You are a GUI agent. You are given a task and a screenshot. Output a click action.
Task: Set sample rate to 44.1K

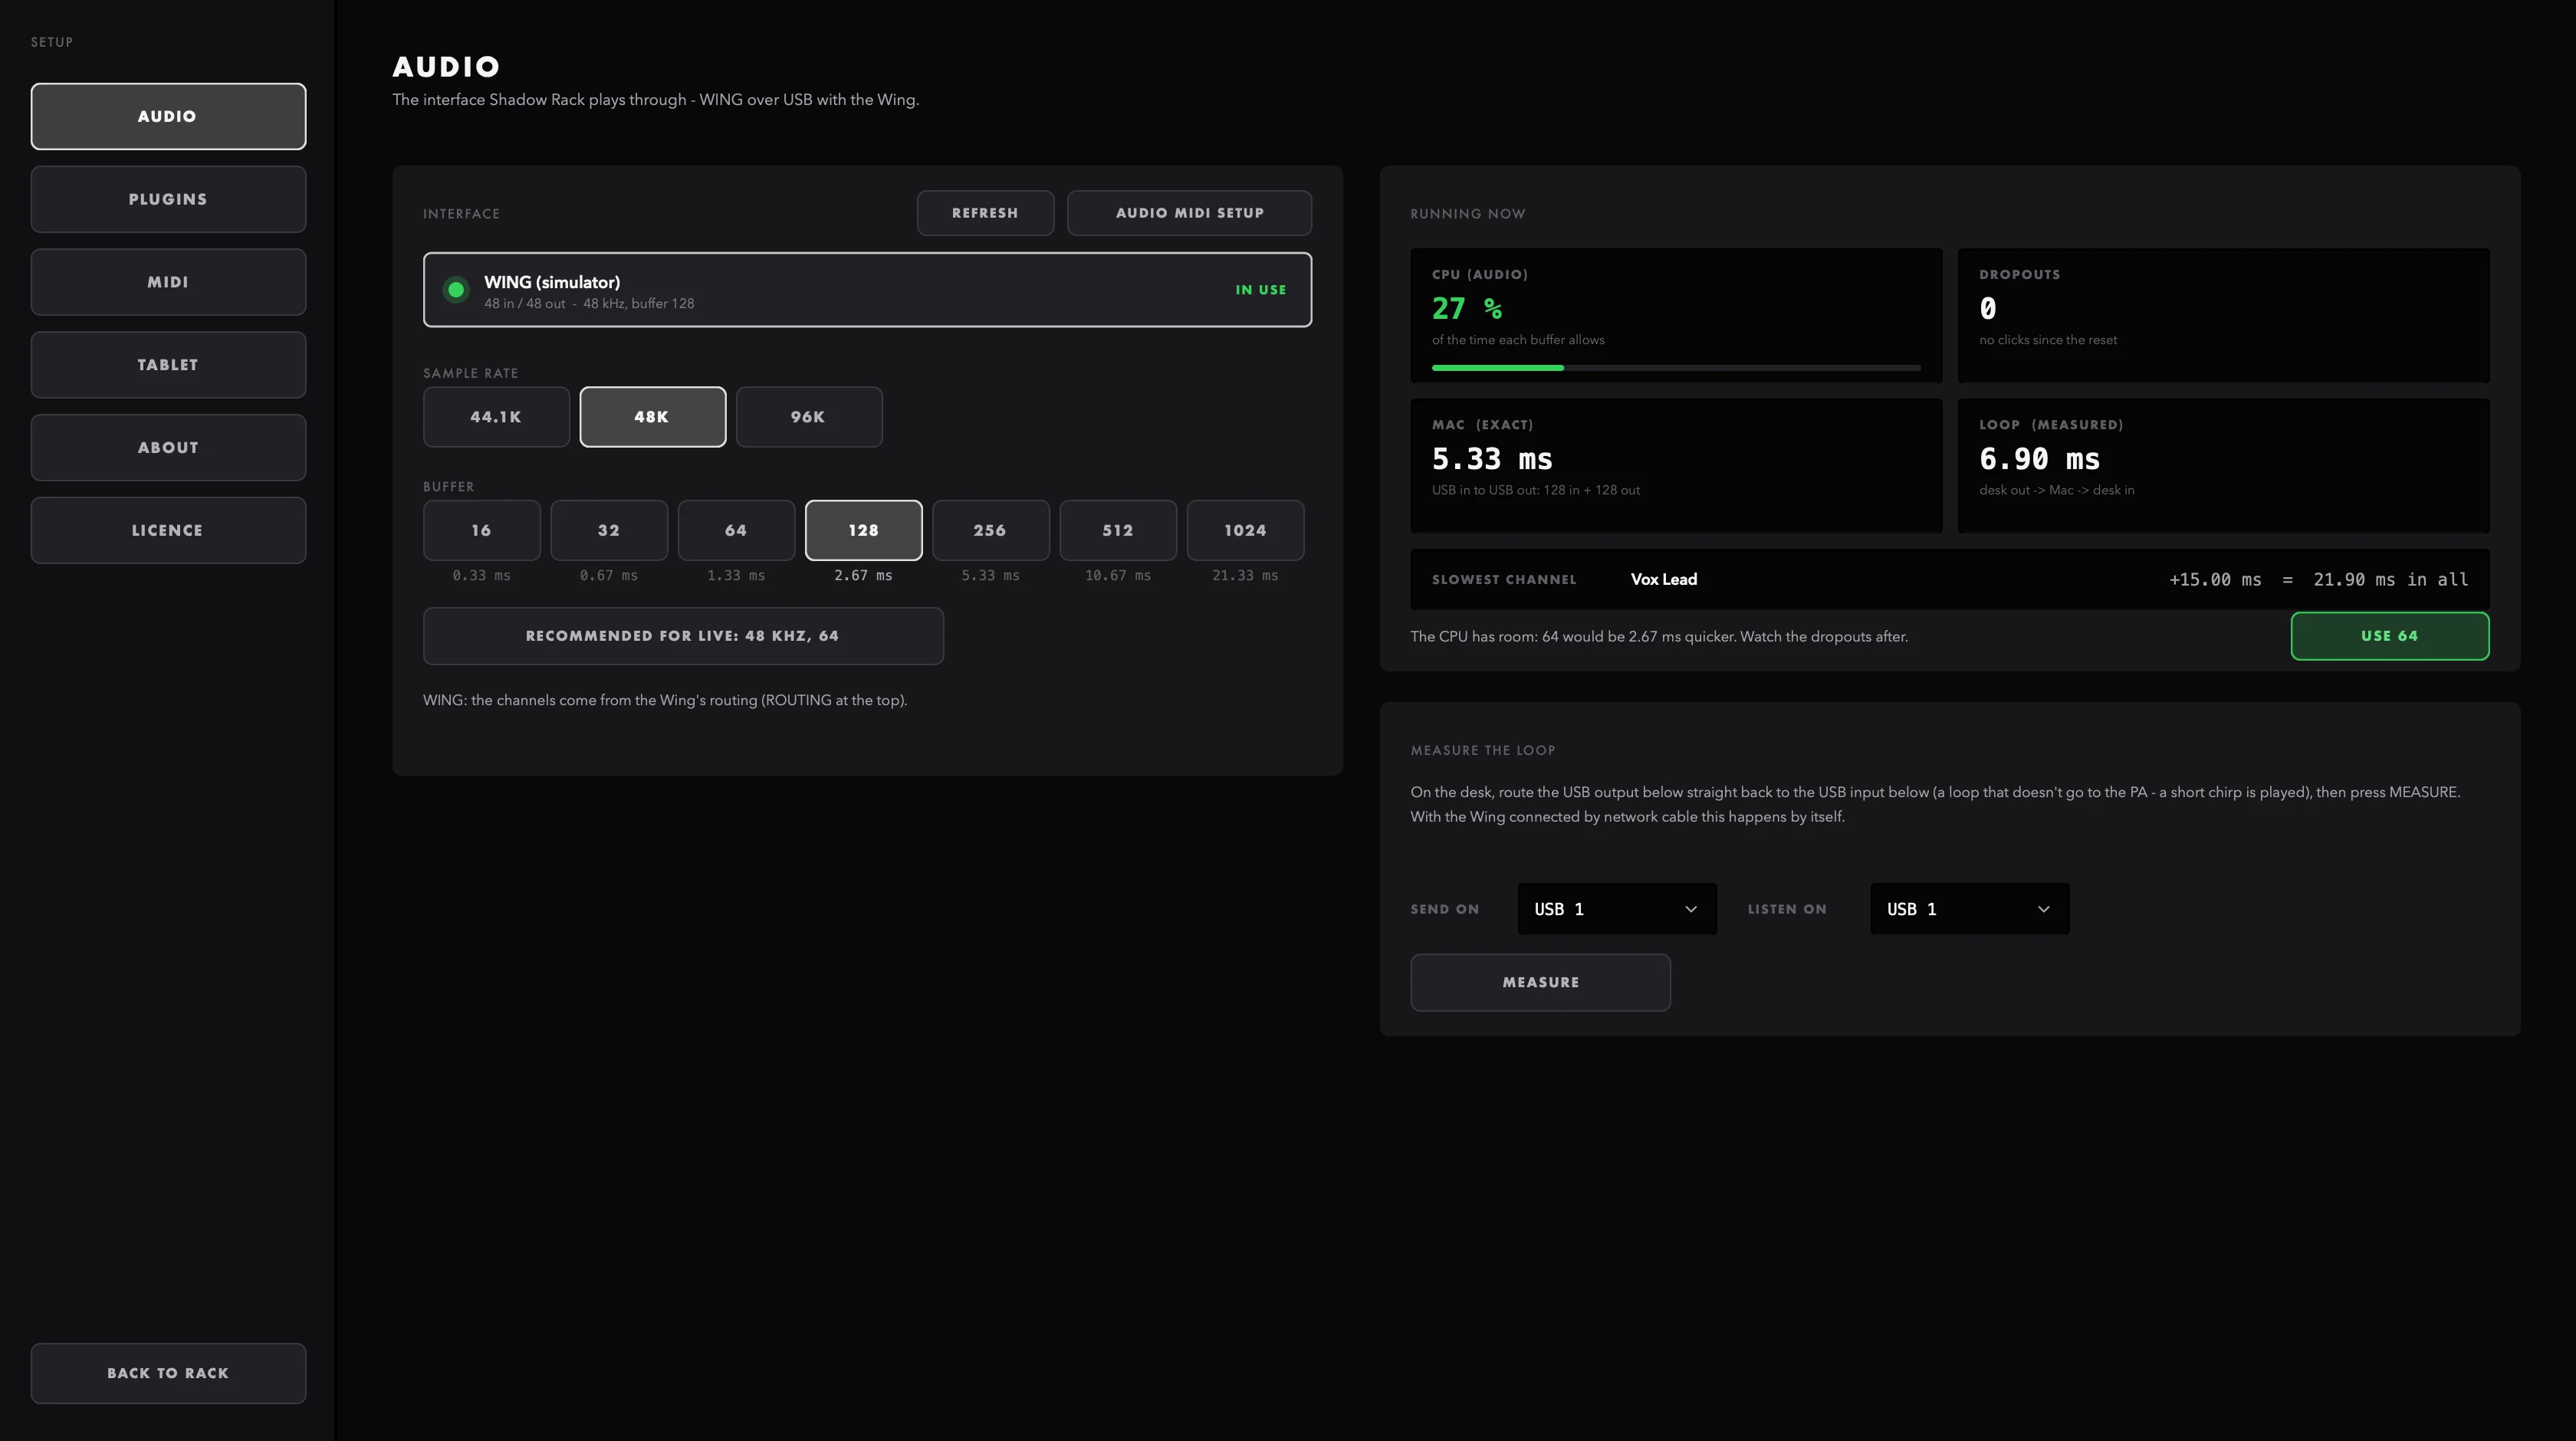(496, 417)
